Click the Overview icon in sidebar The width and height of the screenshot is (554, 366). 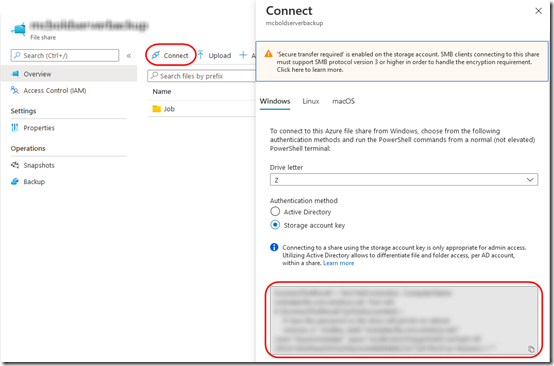pyautogui.click(x=15, y=74)
